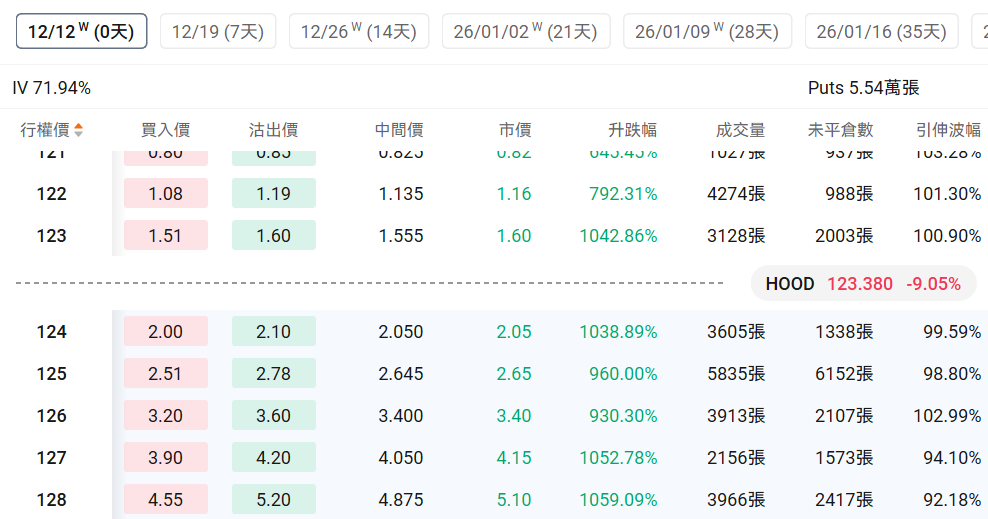The height and width of the screenshot is (519, 988).
Task: Click bid price 2.00 for strike 124
Action: [166, 332]
